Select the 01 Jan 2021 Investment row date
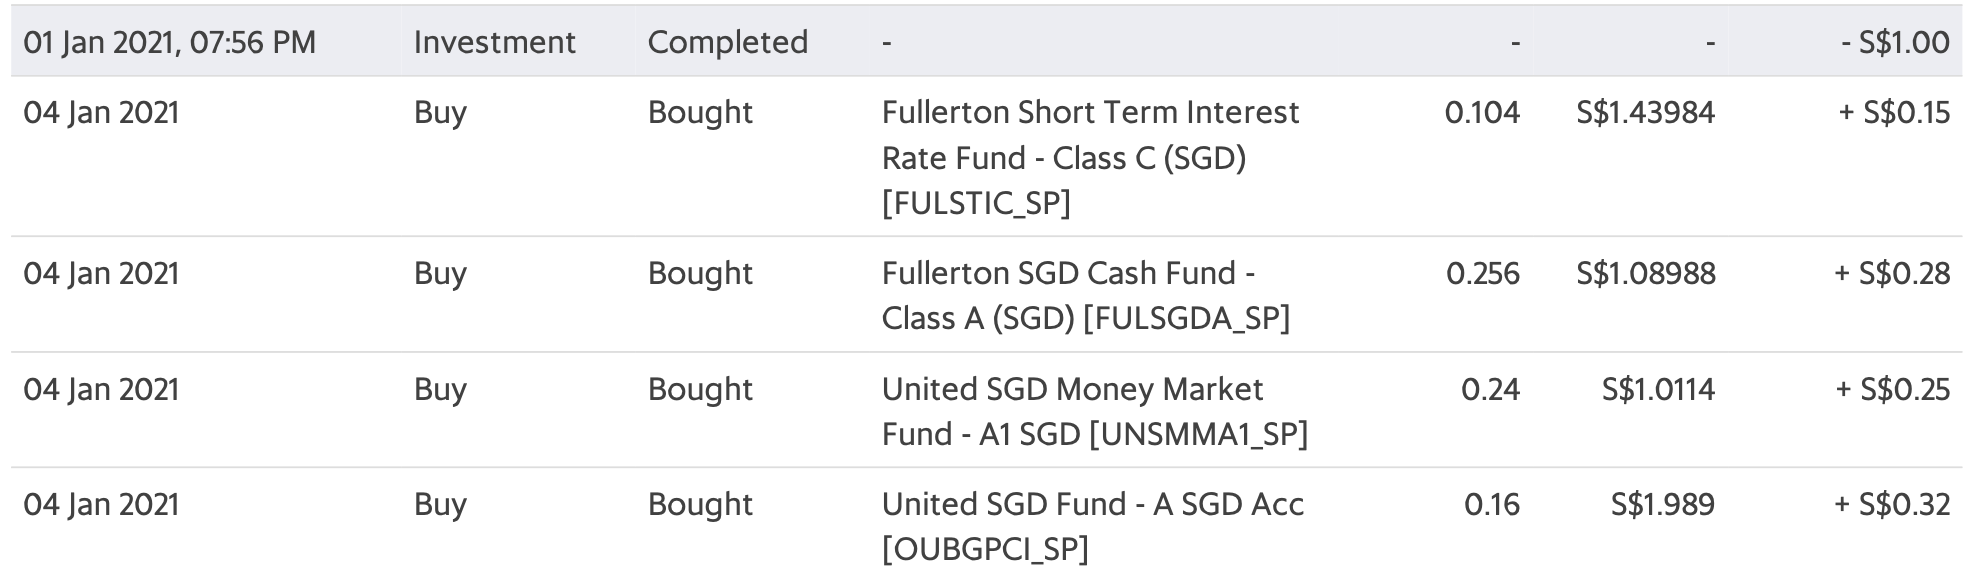This screenshot has width=1982, height=582. [x=169, y=42]
